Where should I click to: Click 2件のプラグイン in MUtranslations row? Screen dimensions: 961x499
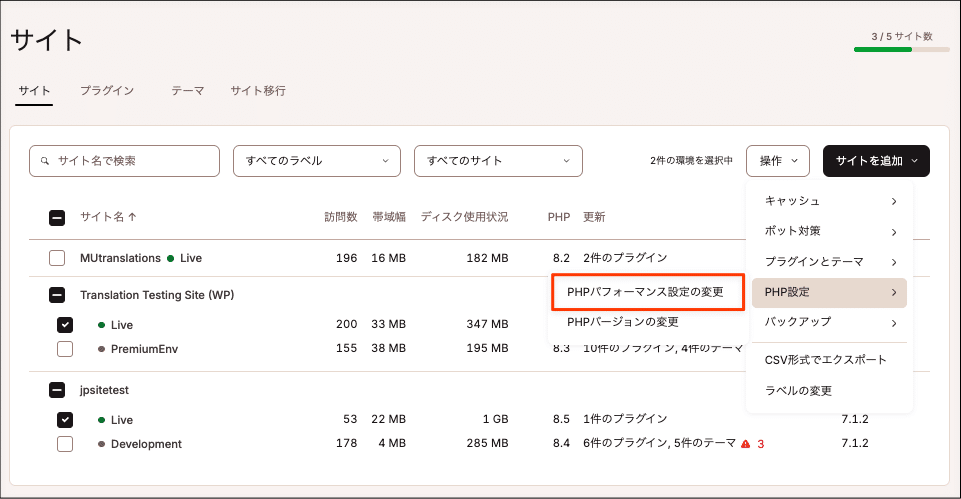625,258
